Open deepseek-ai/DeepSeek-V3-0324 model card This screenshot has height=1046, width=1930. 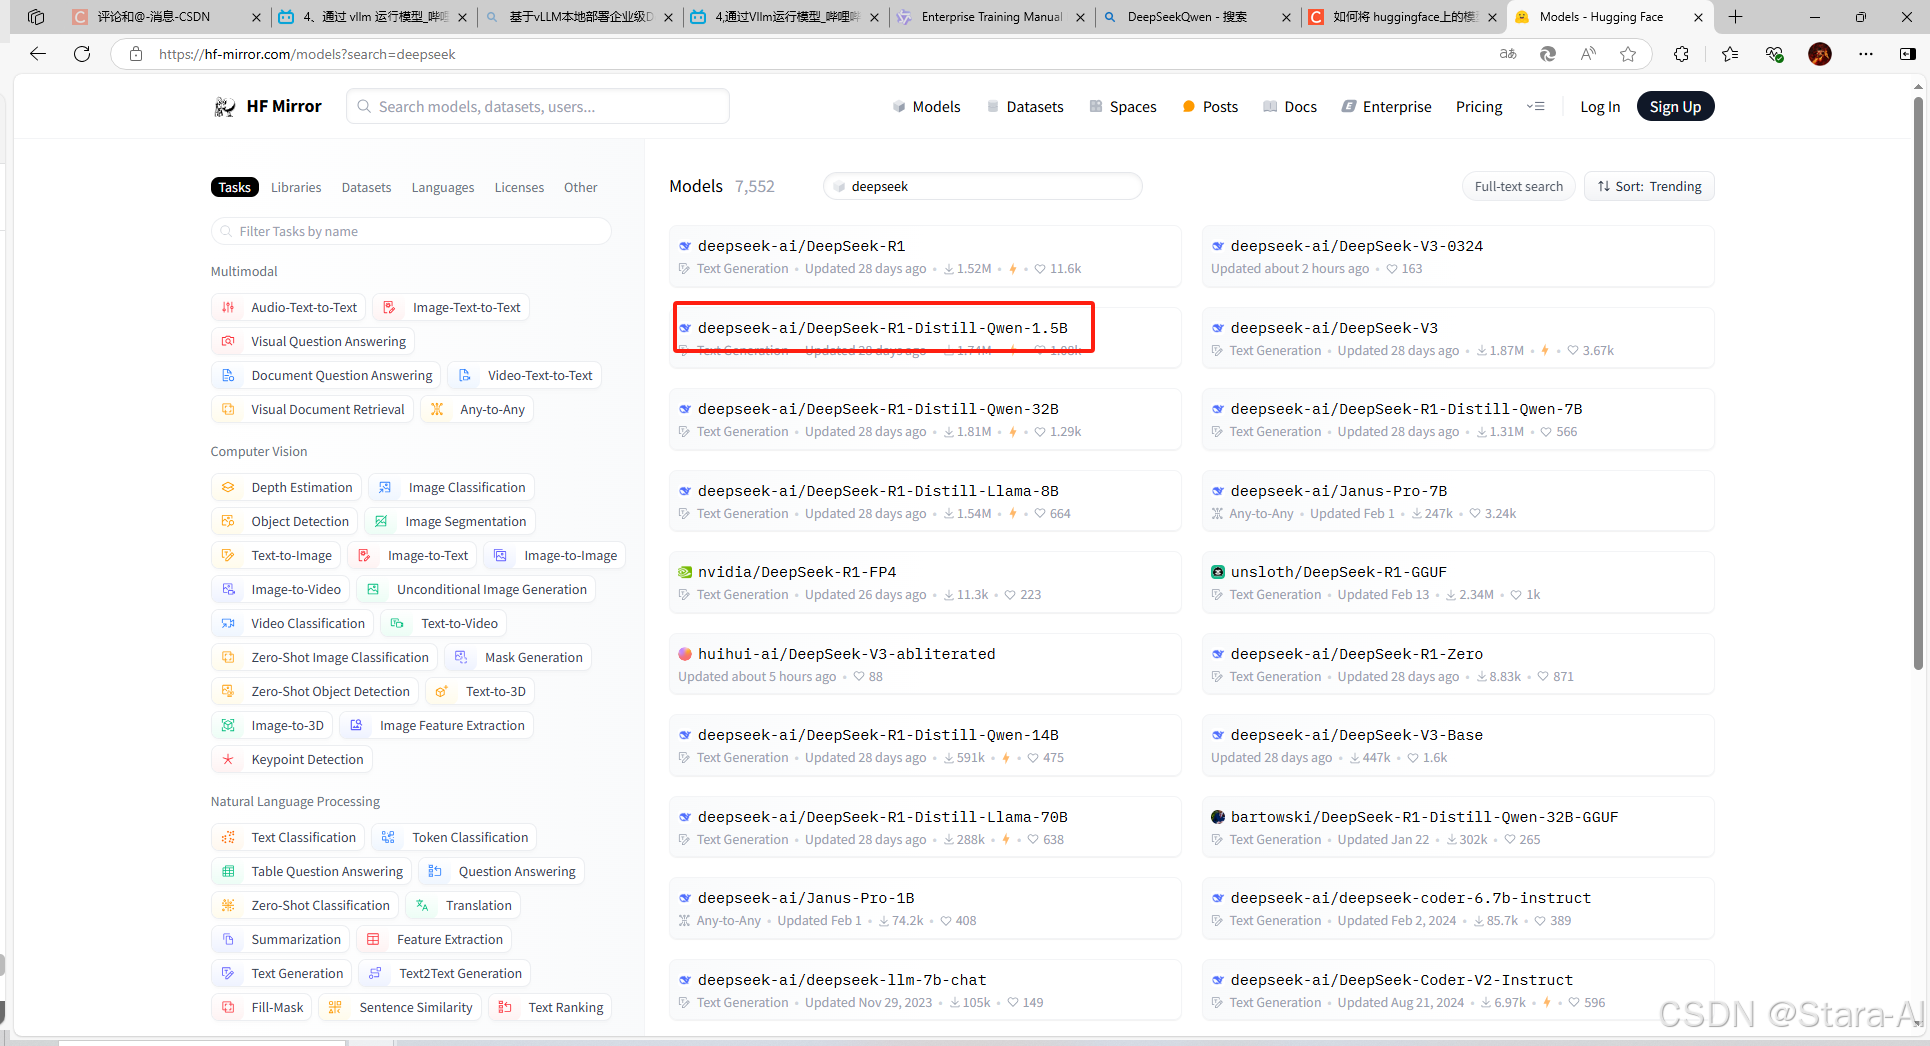pos(1458,256)
